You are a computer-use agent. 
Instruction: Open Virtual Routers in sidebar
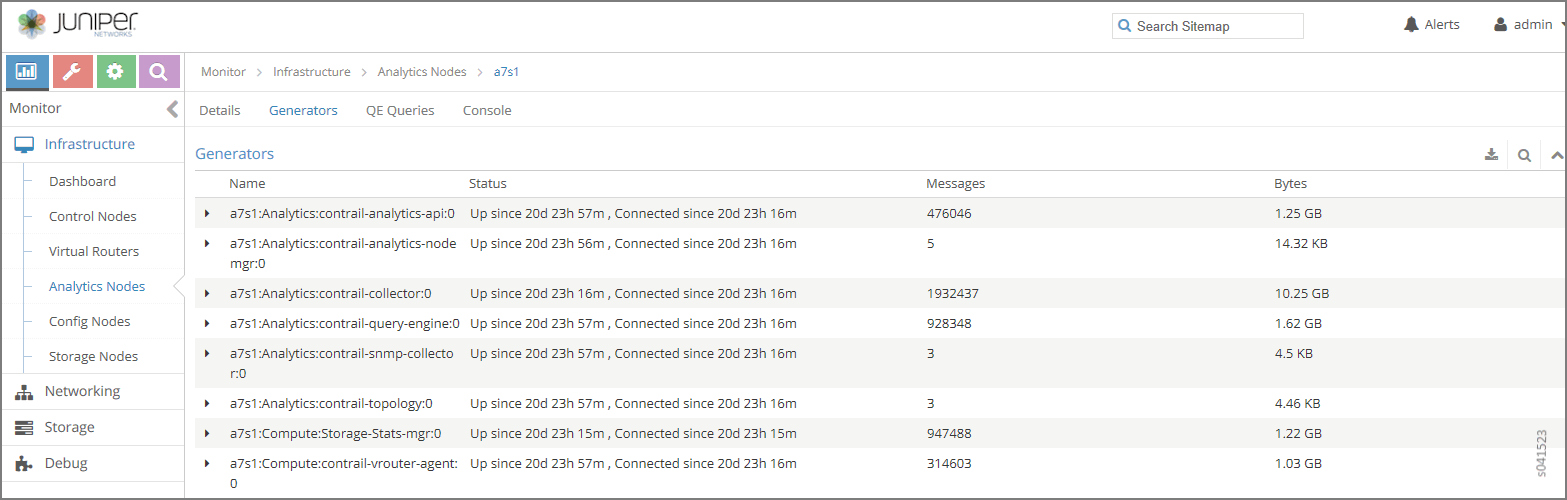click(94, 252)
